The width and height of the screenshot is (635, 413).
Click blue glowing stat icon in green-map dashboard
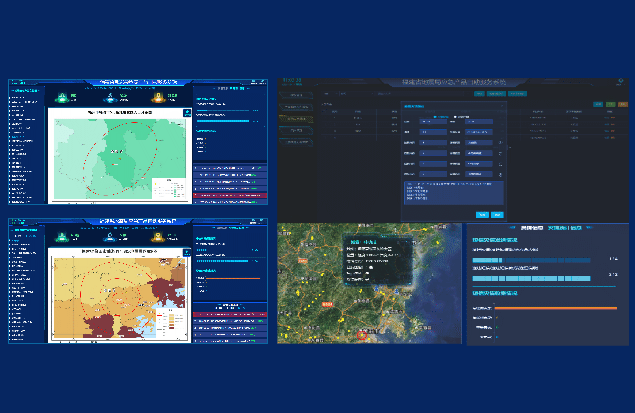coord(110,98)
